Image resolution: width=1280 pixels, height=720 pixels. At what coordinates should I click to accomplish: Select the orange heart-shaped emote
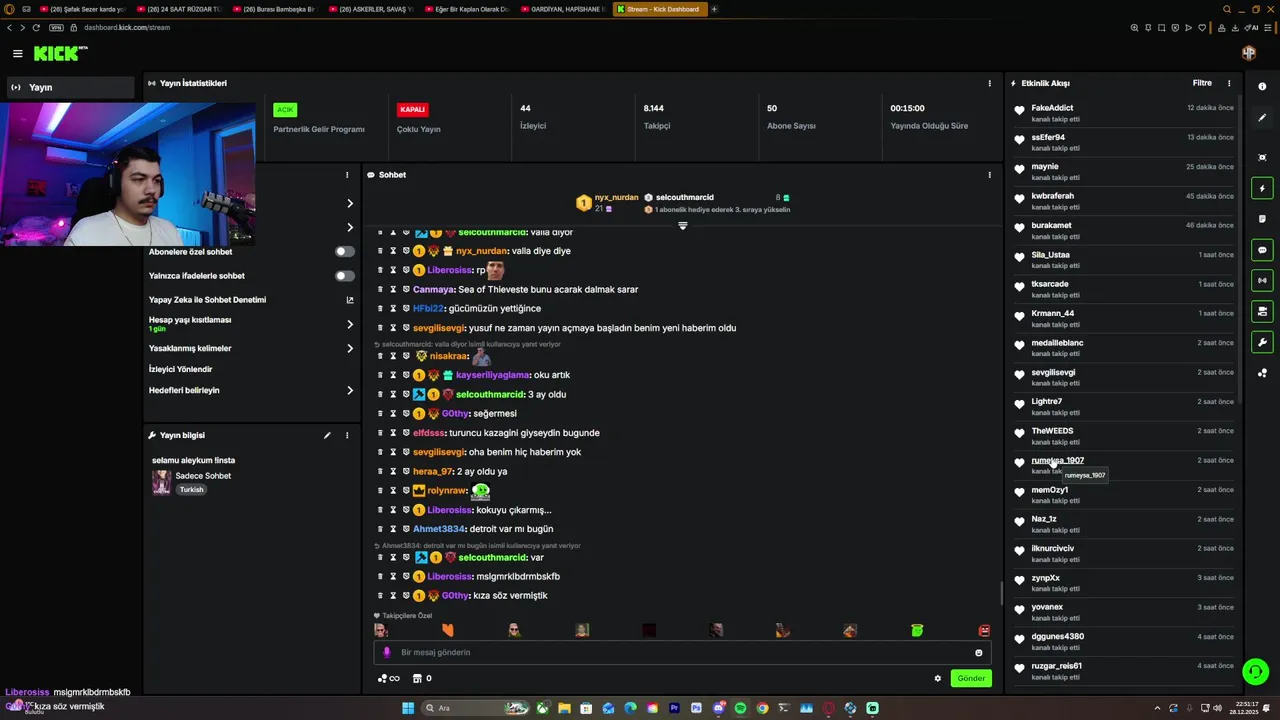pyautogui.click(x=448, y=630)
